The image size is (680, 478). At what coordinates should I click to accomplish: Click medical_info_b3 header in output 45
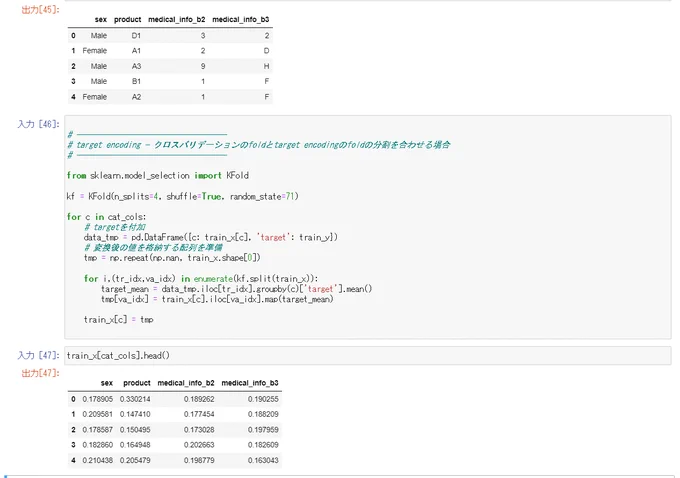tap(241, 20)
